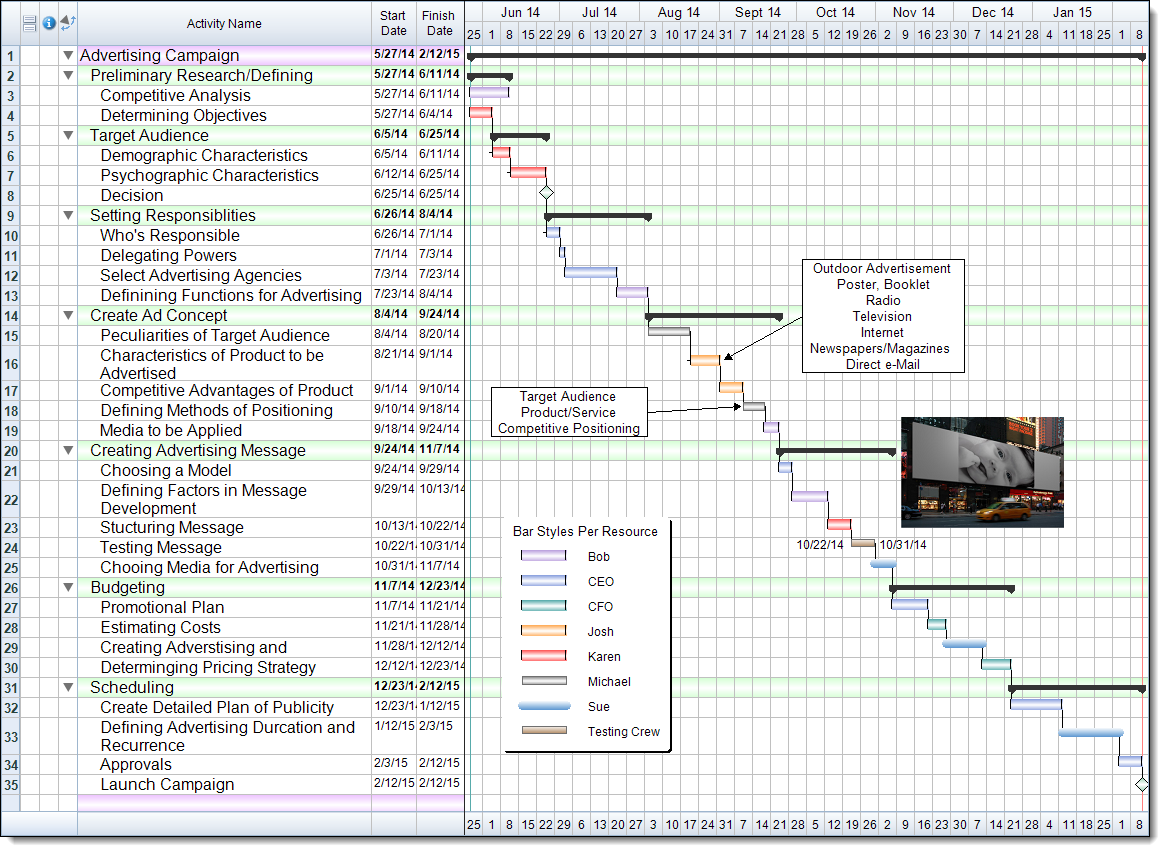Collapse the Advertising Campaign summary row
The height and width of the screenshot is (852, 1165).
pos(68,55)
